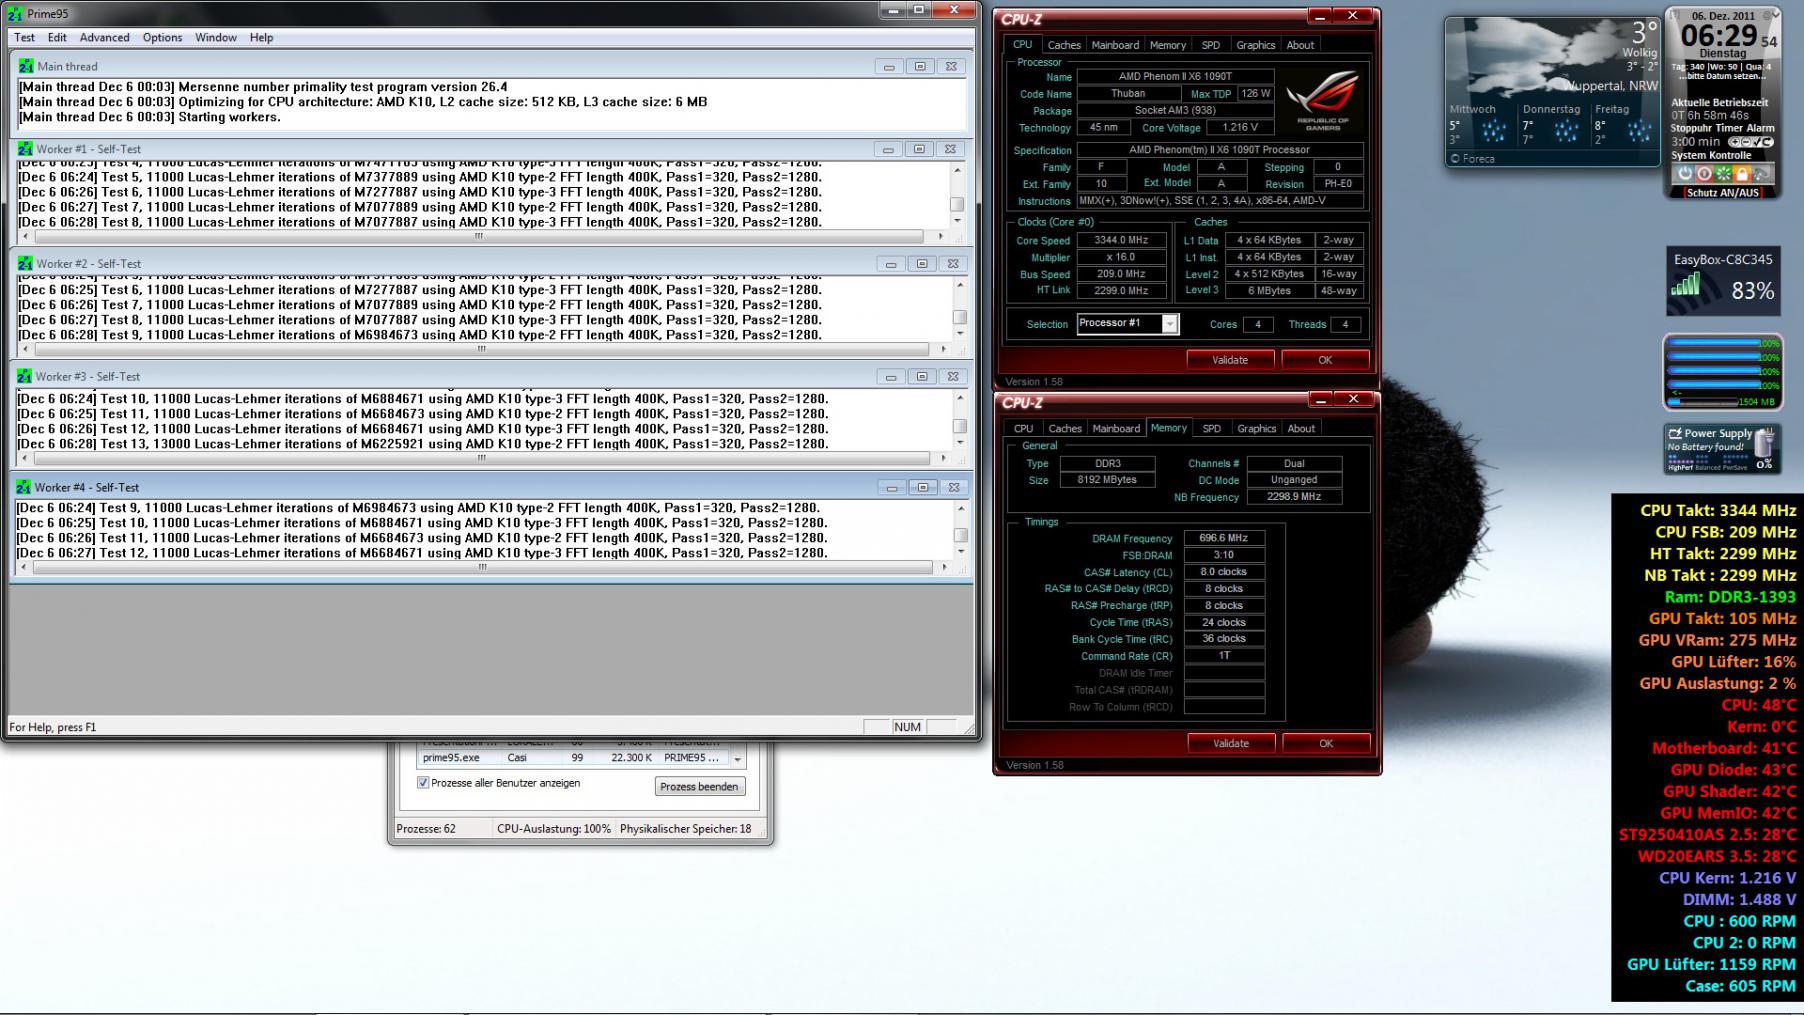The height and width of the screenshot is (1015, 1804).
Task: Click the C reset icon beside the 3:00 min timer
Action: (x=1766, y=142)
